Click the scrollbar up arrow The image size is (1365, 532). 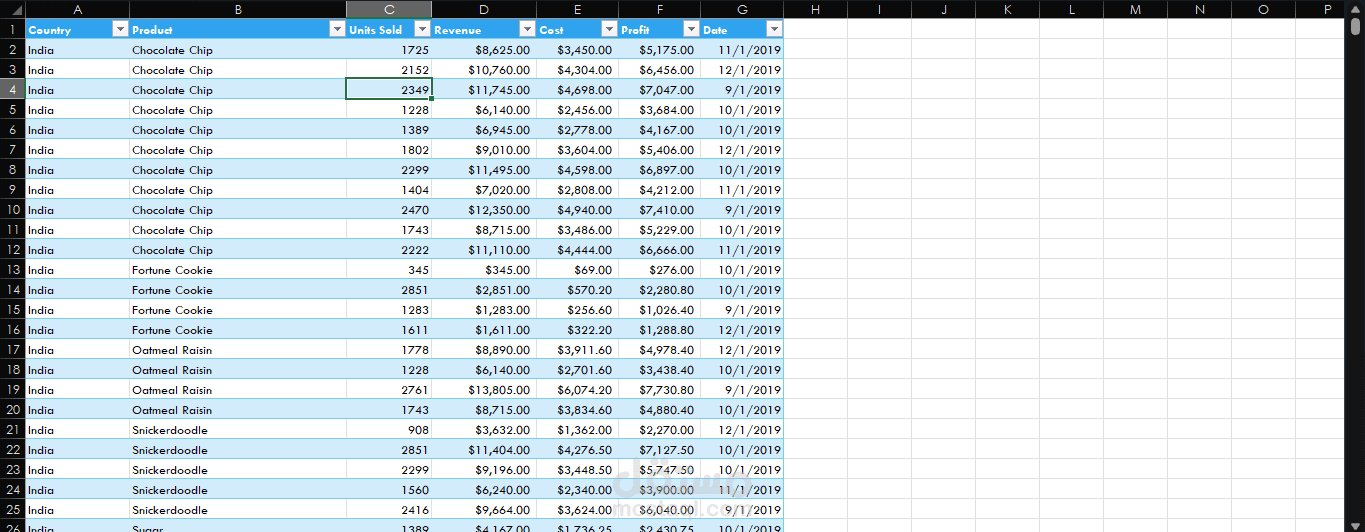(1356, 7)
